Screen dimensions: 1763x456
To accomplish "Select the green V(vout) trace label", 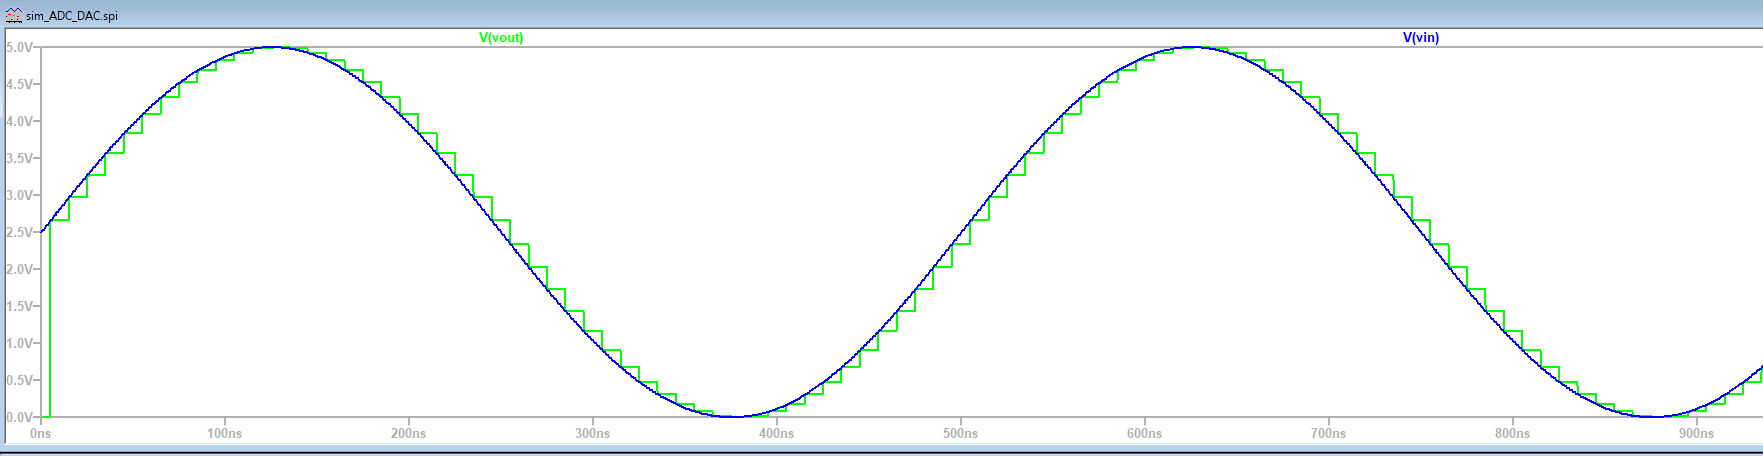I will [x=501, y=38].
